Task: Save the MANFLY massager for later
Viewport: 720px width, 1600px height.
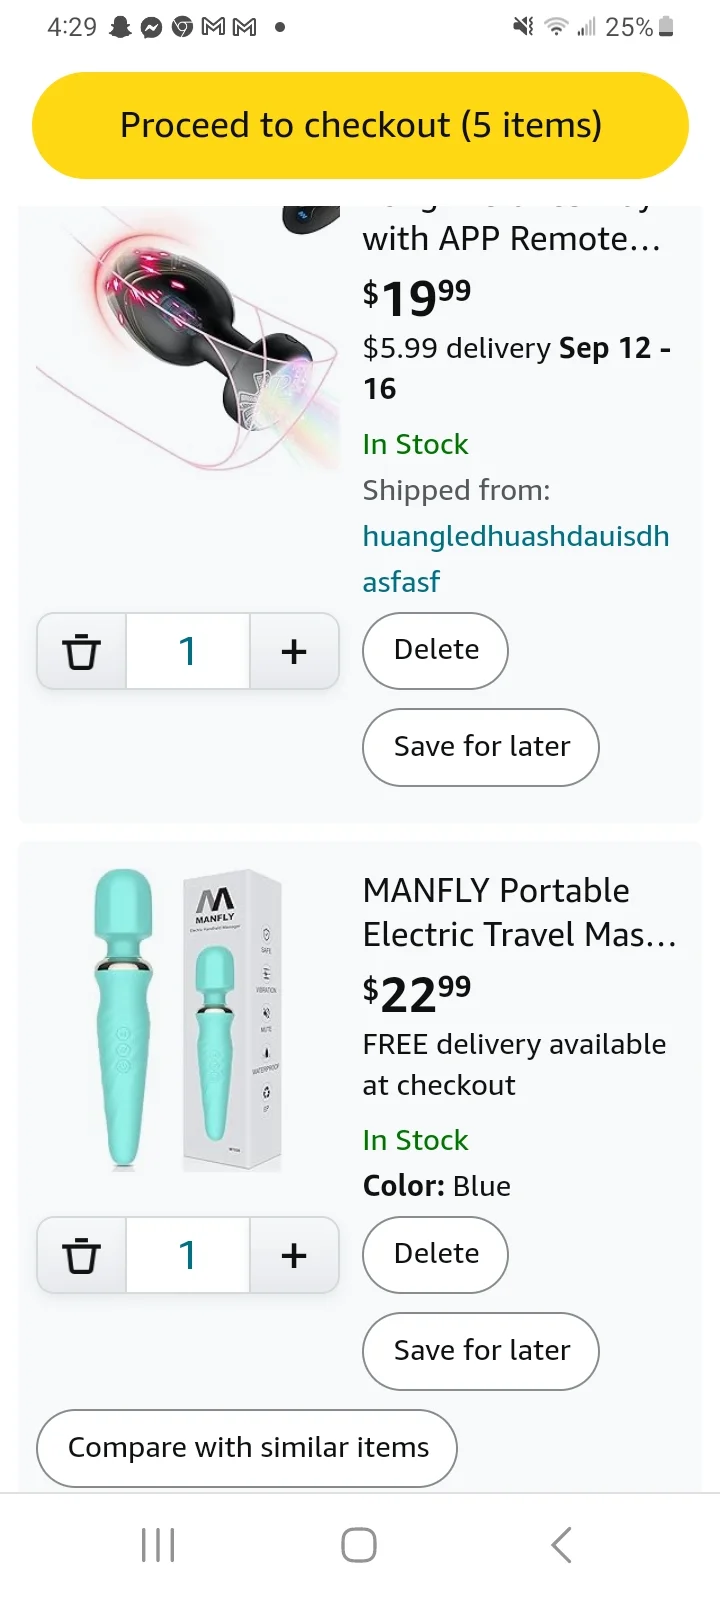Action: [481, 1351]
